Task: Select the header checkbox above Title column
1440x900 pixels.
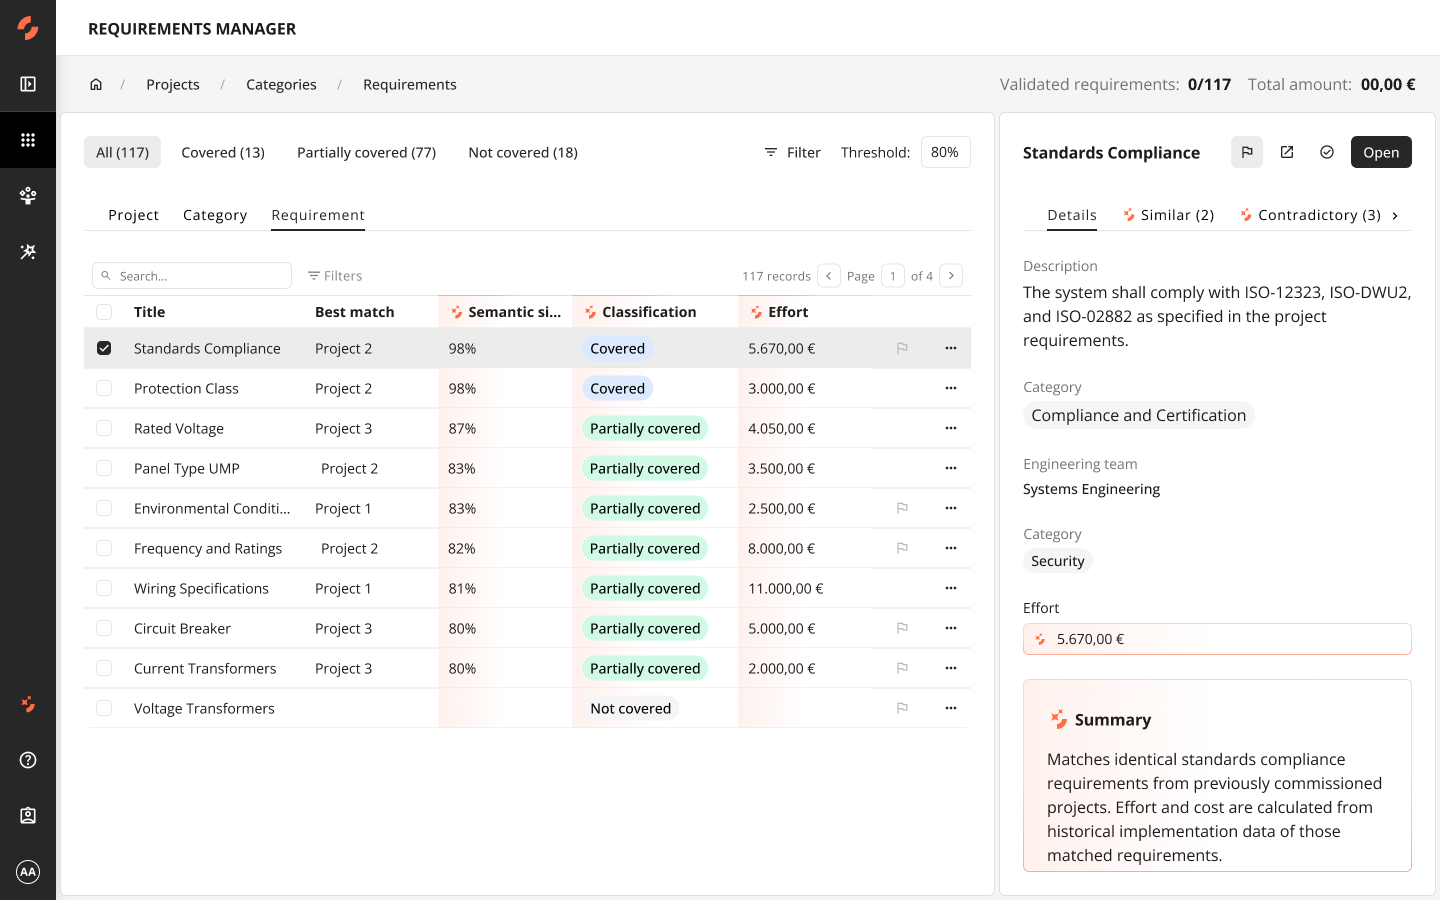Action: [104, 311]
